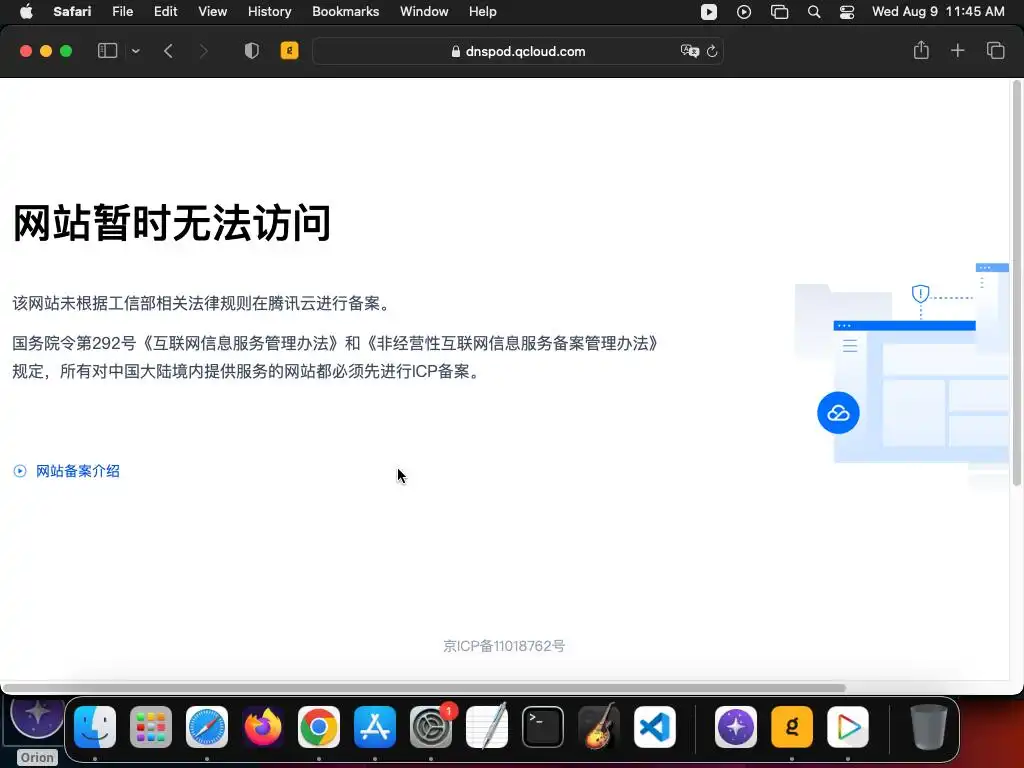1024x768 pixels.
Task: Open the History menu
Action: pyautogui.click(x=269, y=11)
